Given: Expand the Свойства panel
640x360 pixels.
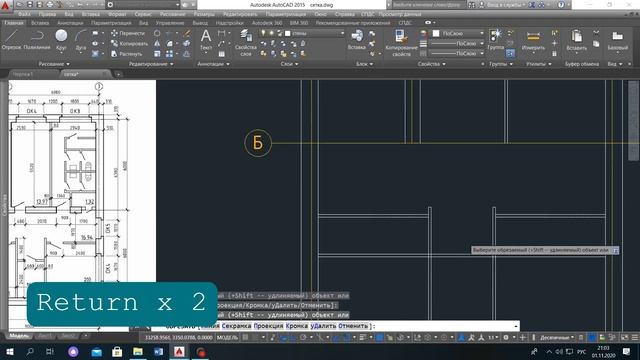Looking at the screenshot, I should (x=431, y=64).
